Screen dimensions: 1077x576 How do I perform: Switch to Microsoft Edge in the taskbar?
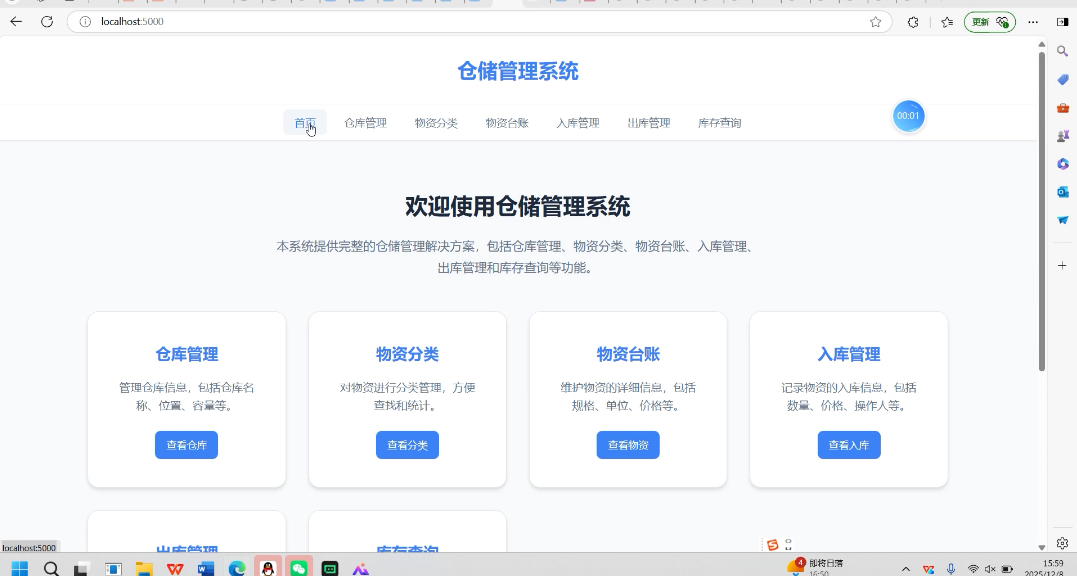[237, 568]
